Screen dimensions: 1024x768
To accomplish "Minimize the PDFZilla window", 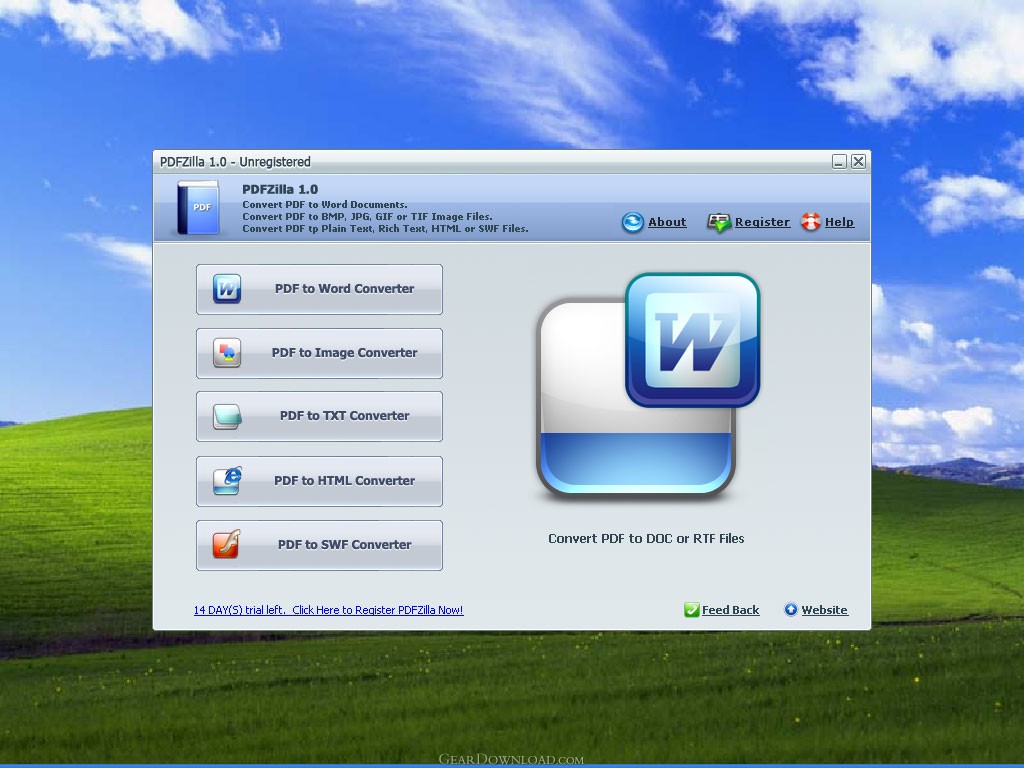I will (x=839, y=161).
